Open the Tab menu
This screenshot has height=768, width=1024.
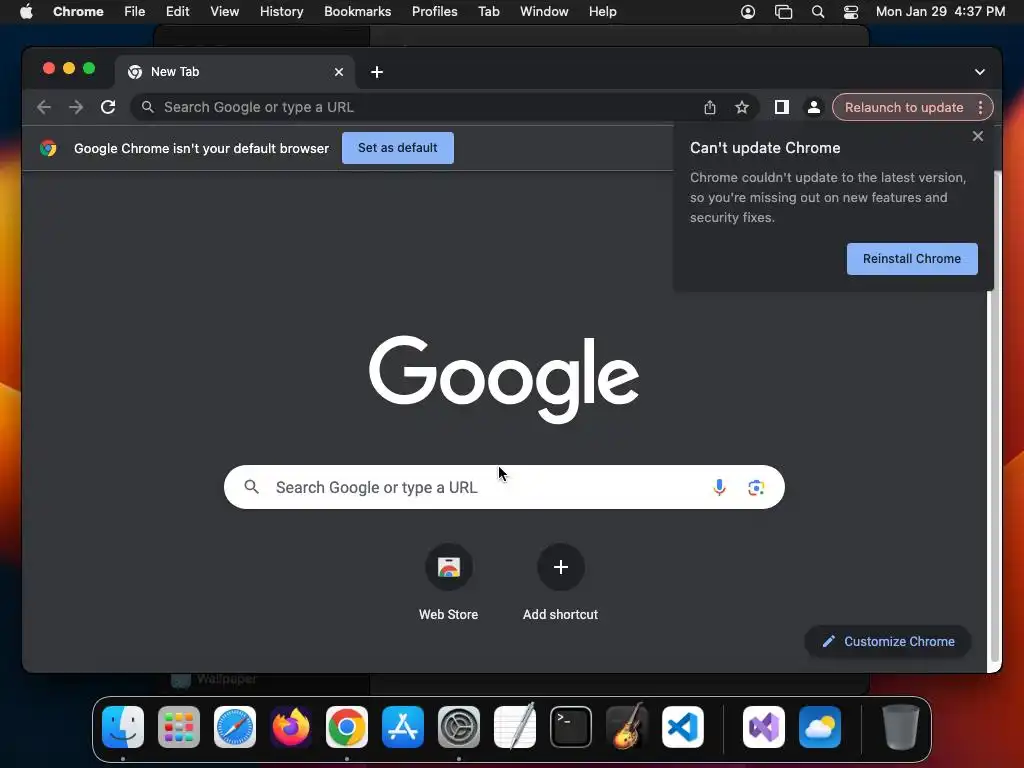[488, 12]
